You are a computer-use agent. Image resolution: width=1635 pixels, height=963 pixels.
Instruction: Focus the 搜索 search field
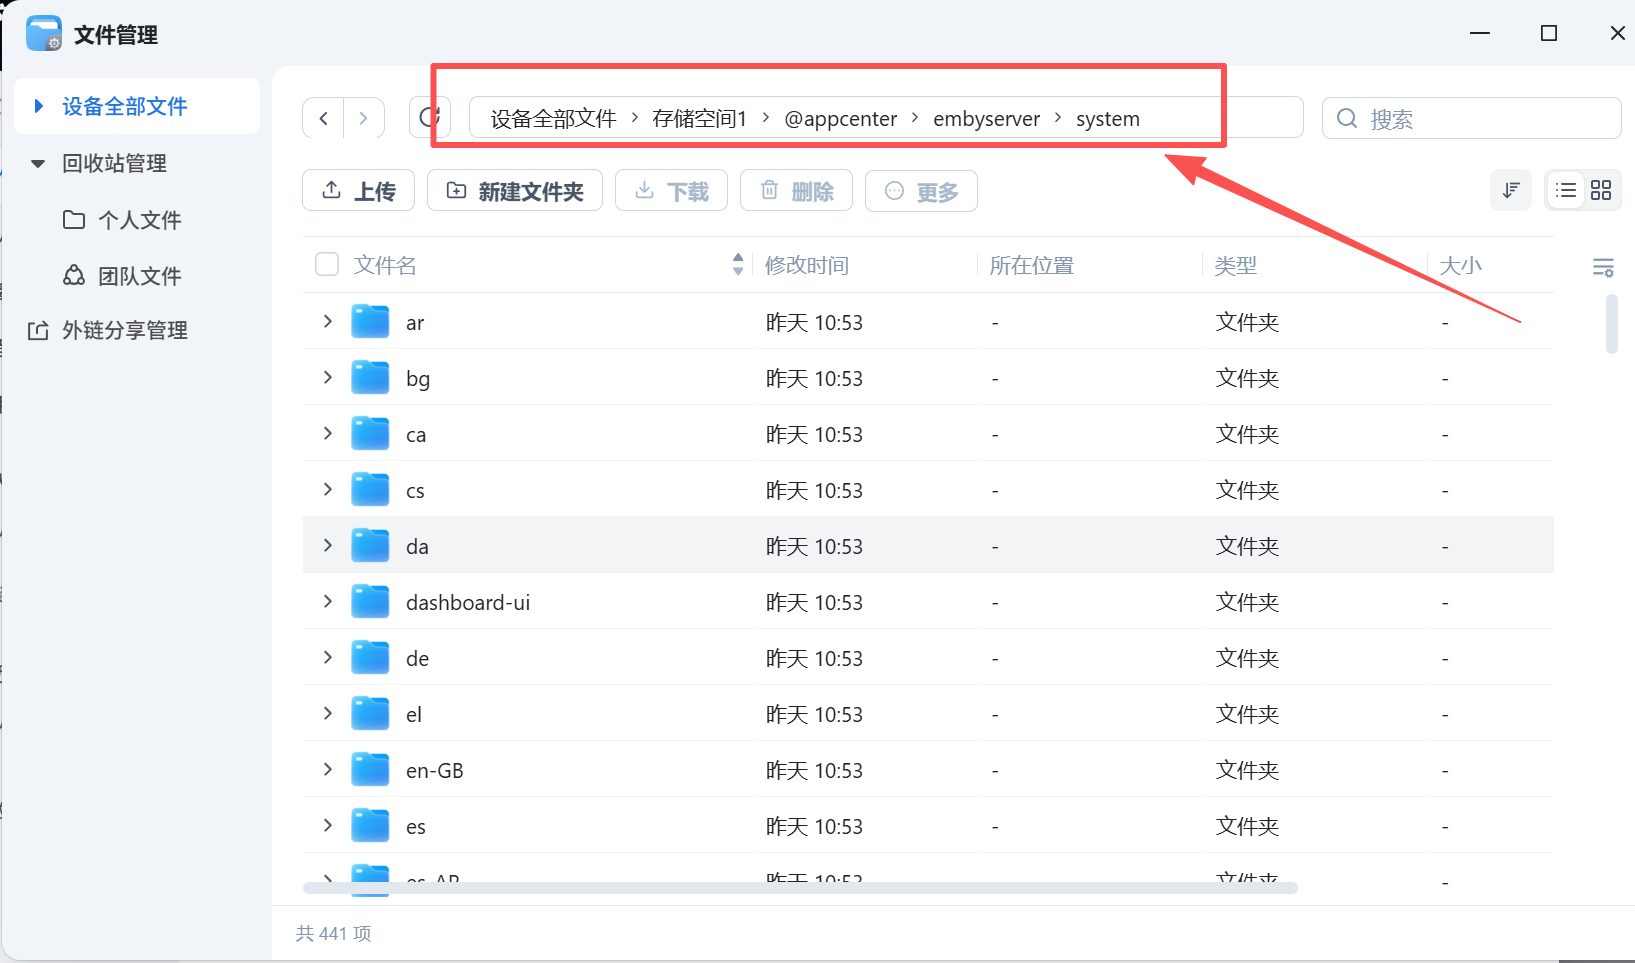[1471, 118]
